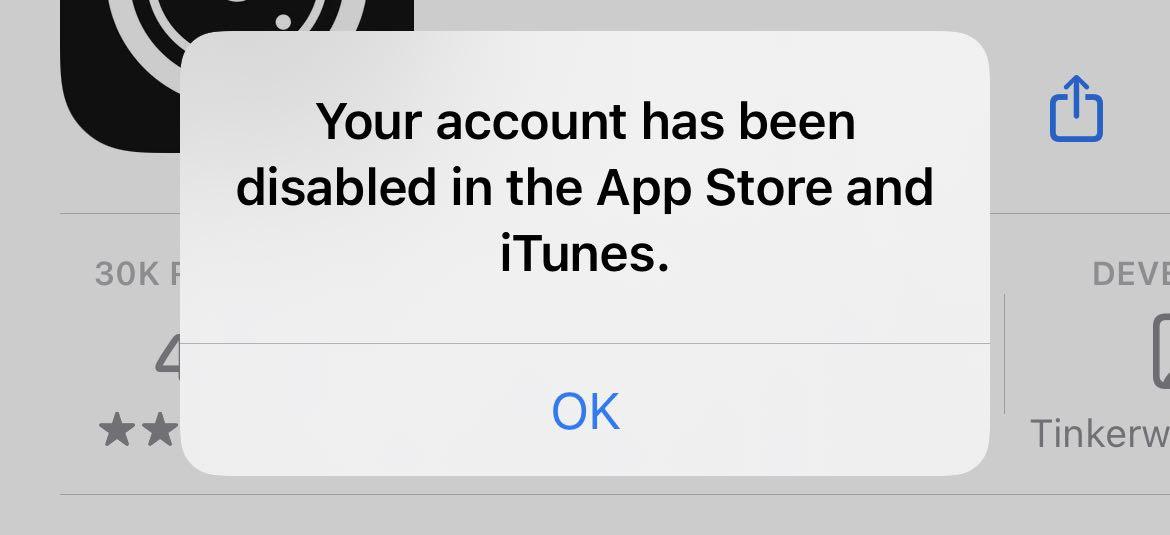Tap the 'Your account has been' text line

586,122
